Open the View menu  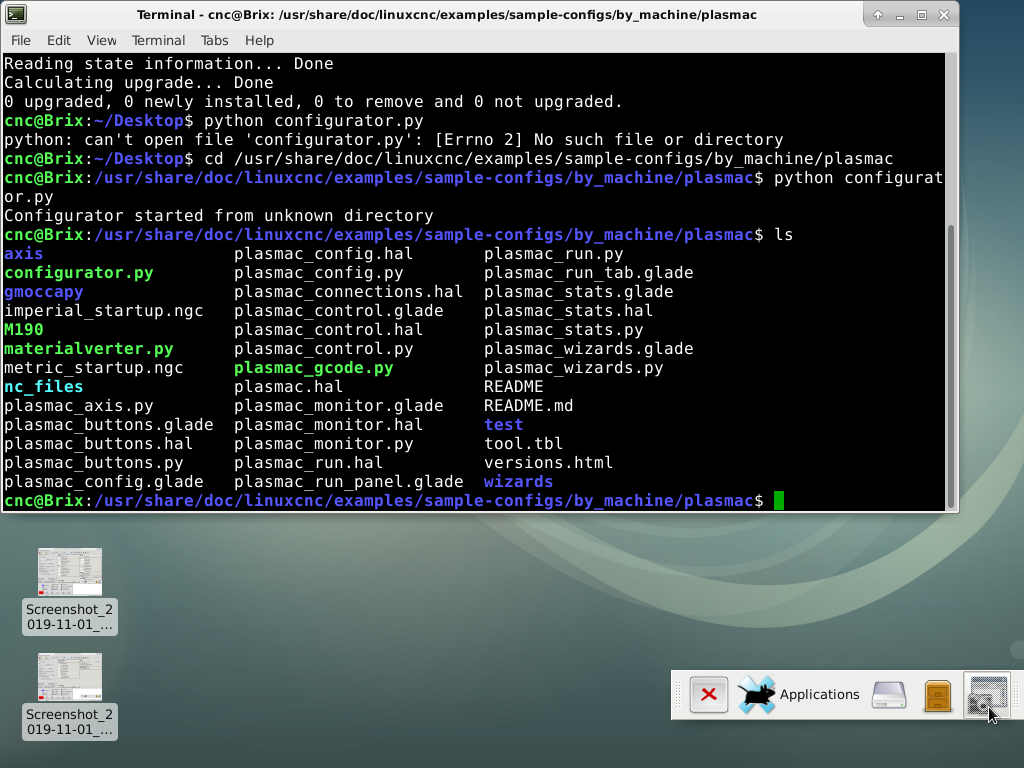click(102, 40)
